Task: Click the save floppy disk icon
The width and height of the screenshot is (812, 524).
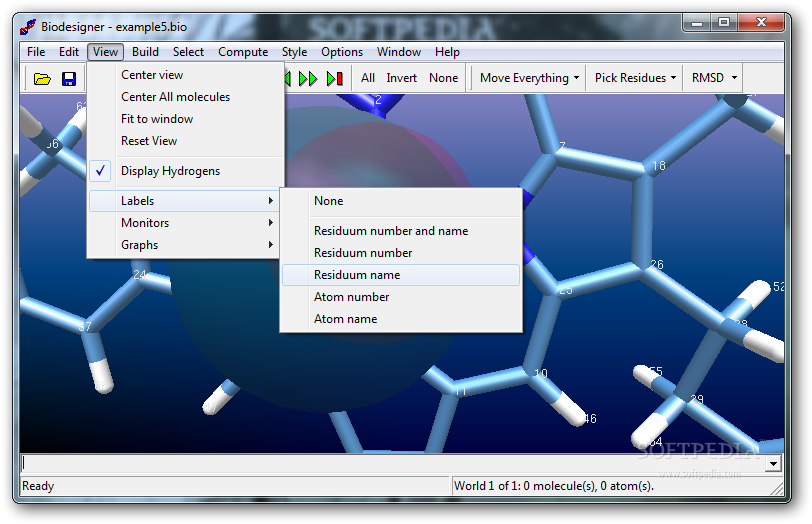Action: 69,79
